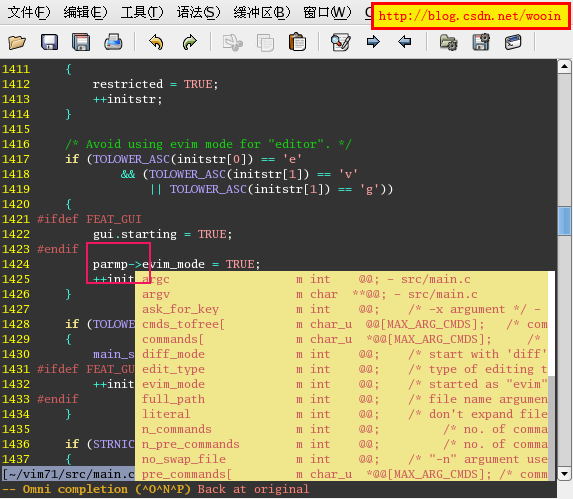The image size is (573, 499).
Task: Click the main.c status line path
Action: (x=69, y=474)
